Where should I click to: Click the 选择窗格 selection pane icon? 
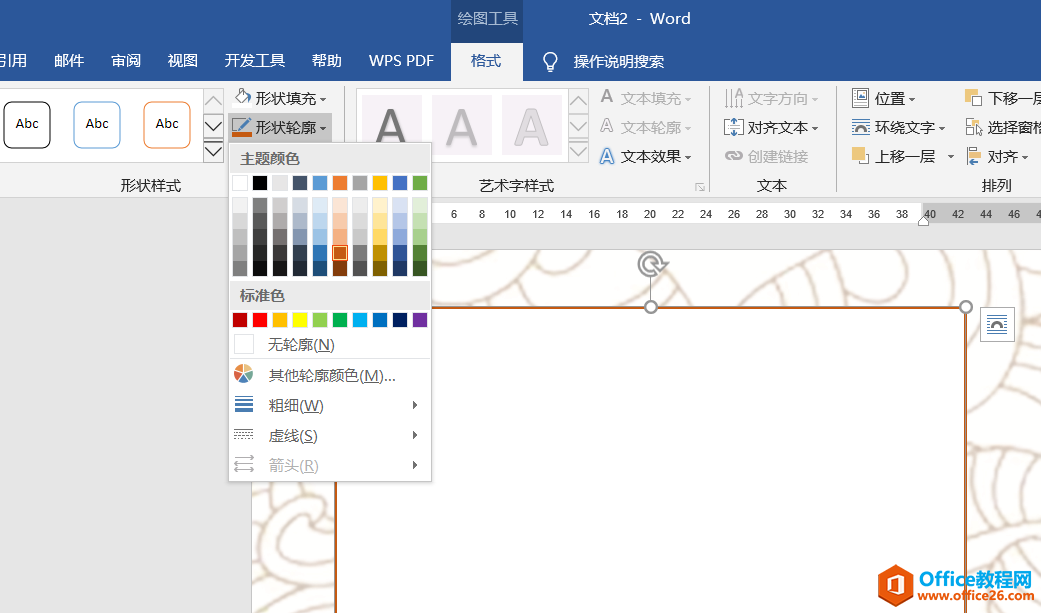coord(974,127)
